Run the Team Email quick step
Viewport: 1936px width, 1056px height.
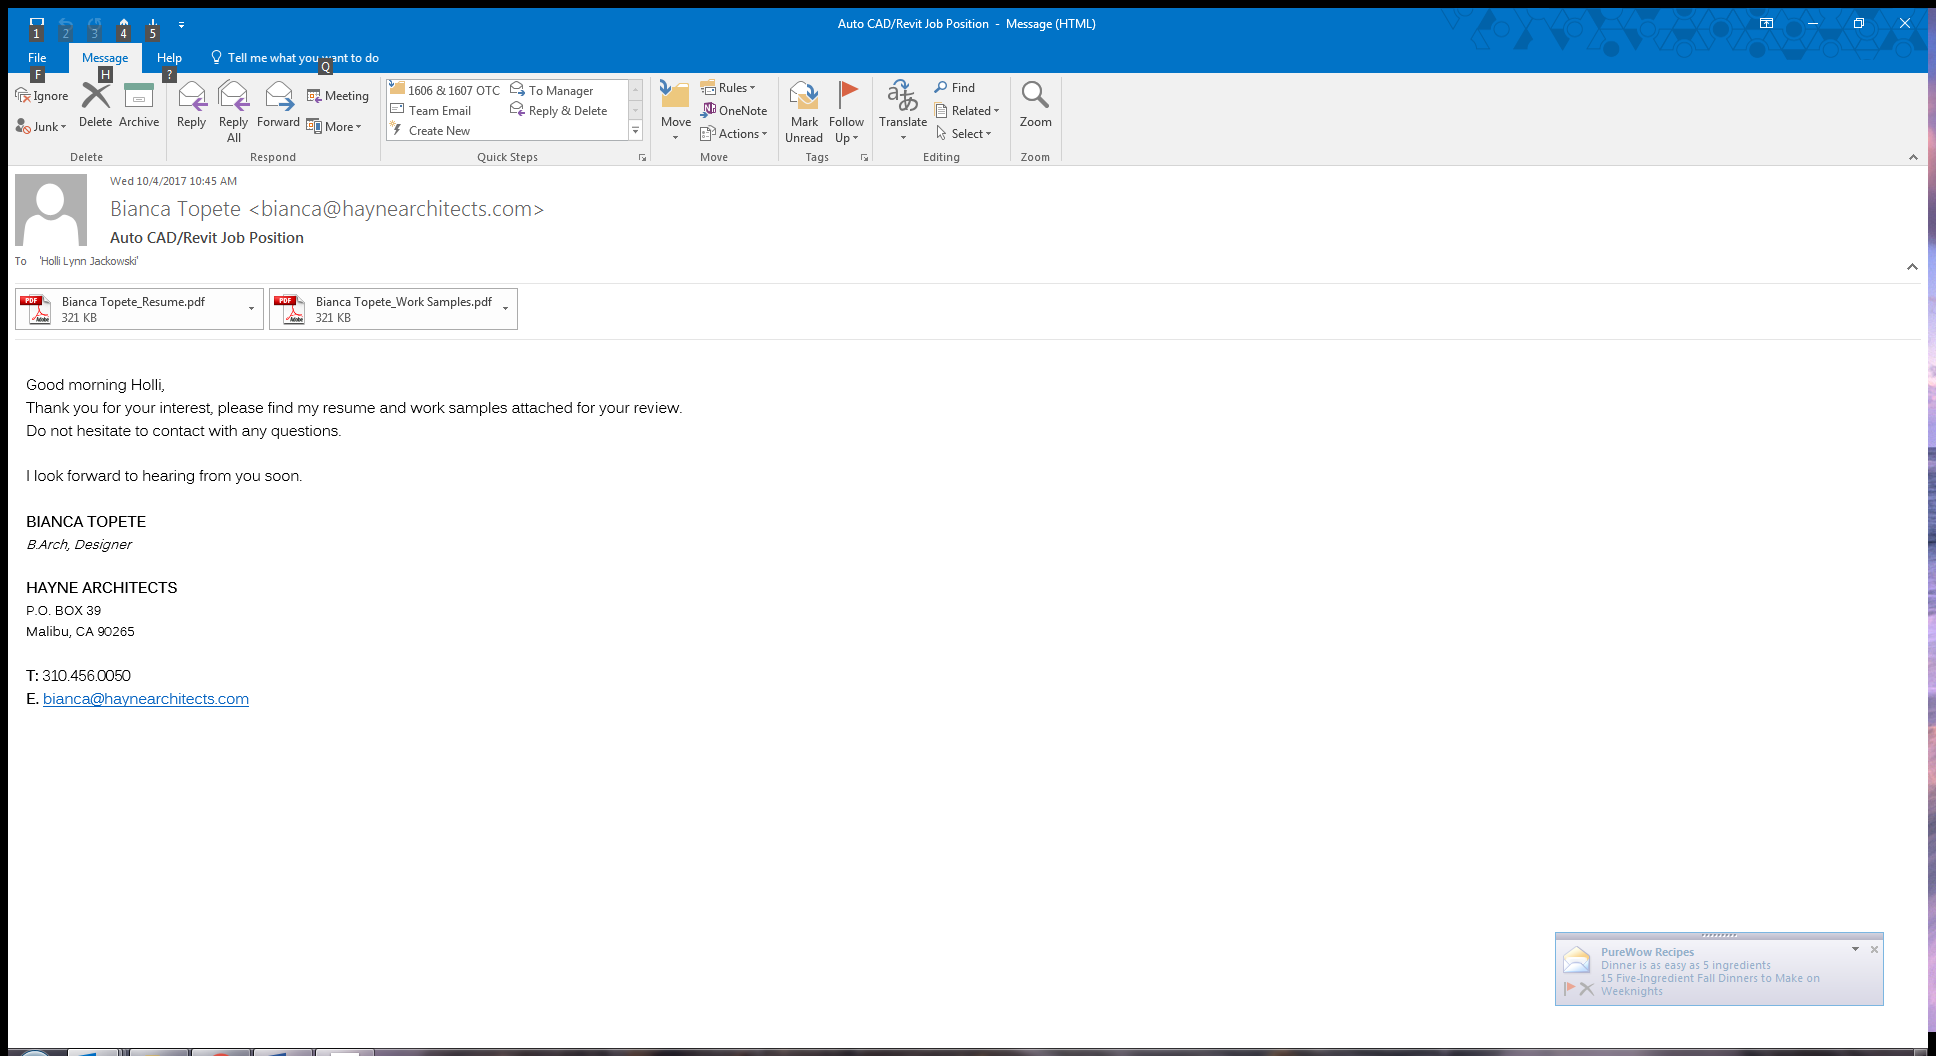[x=431, y=111]
